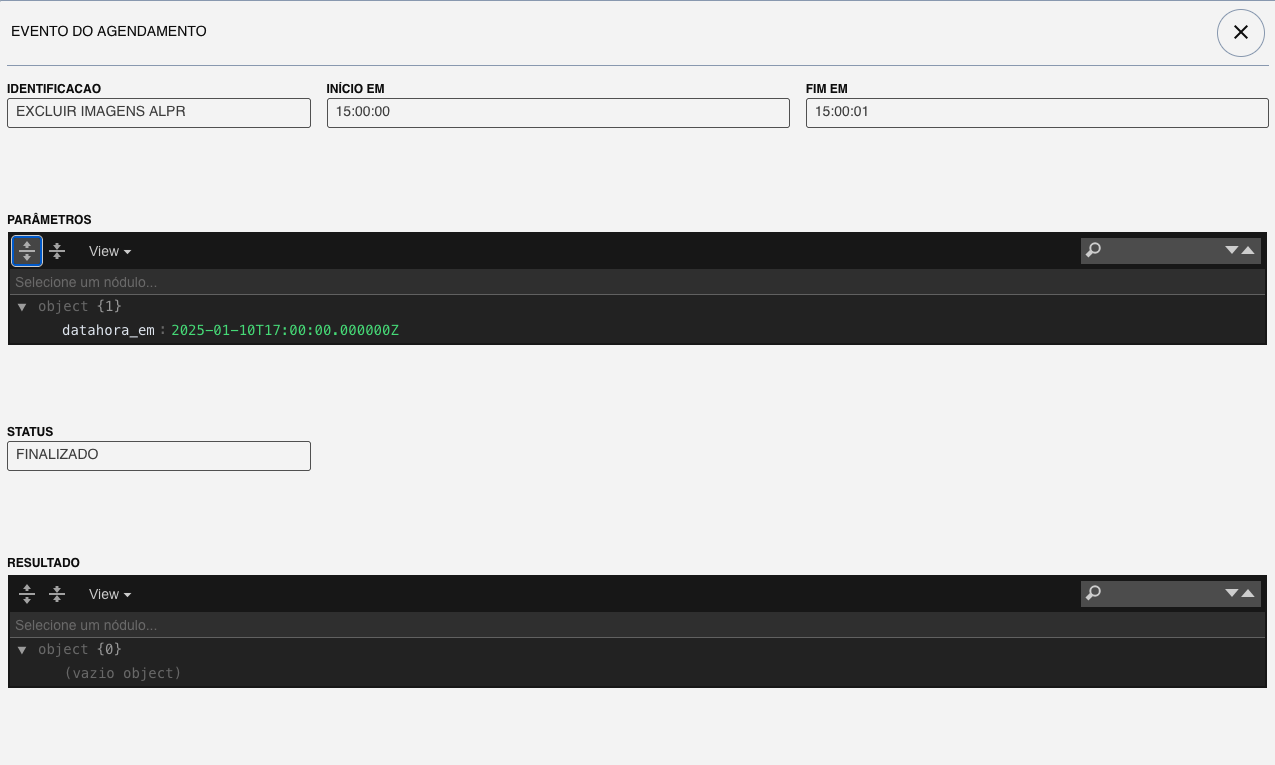
Task: Click next-result down arrow in Parâmetros search
Action: click(x=1232, y=251)
